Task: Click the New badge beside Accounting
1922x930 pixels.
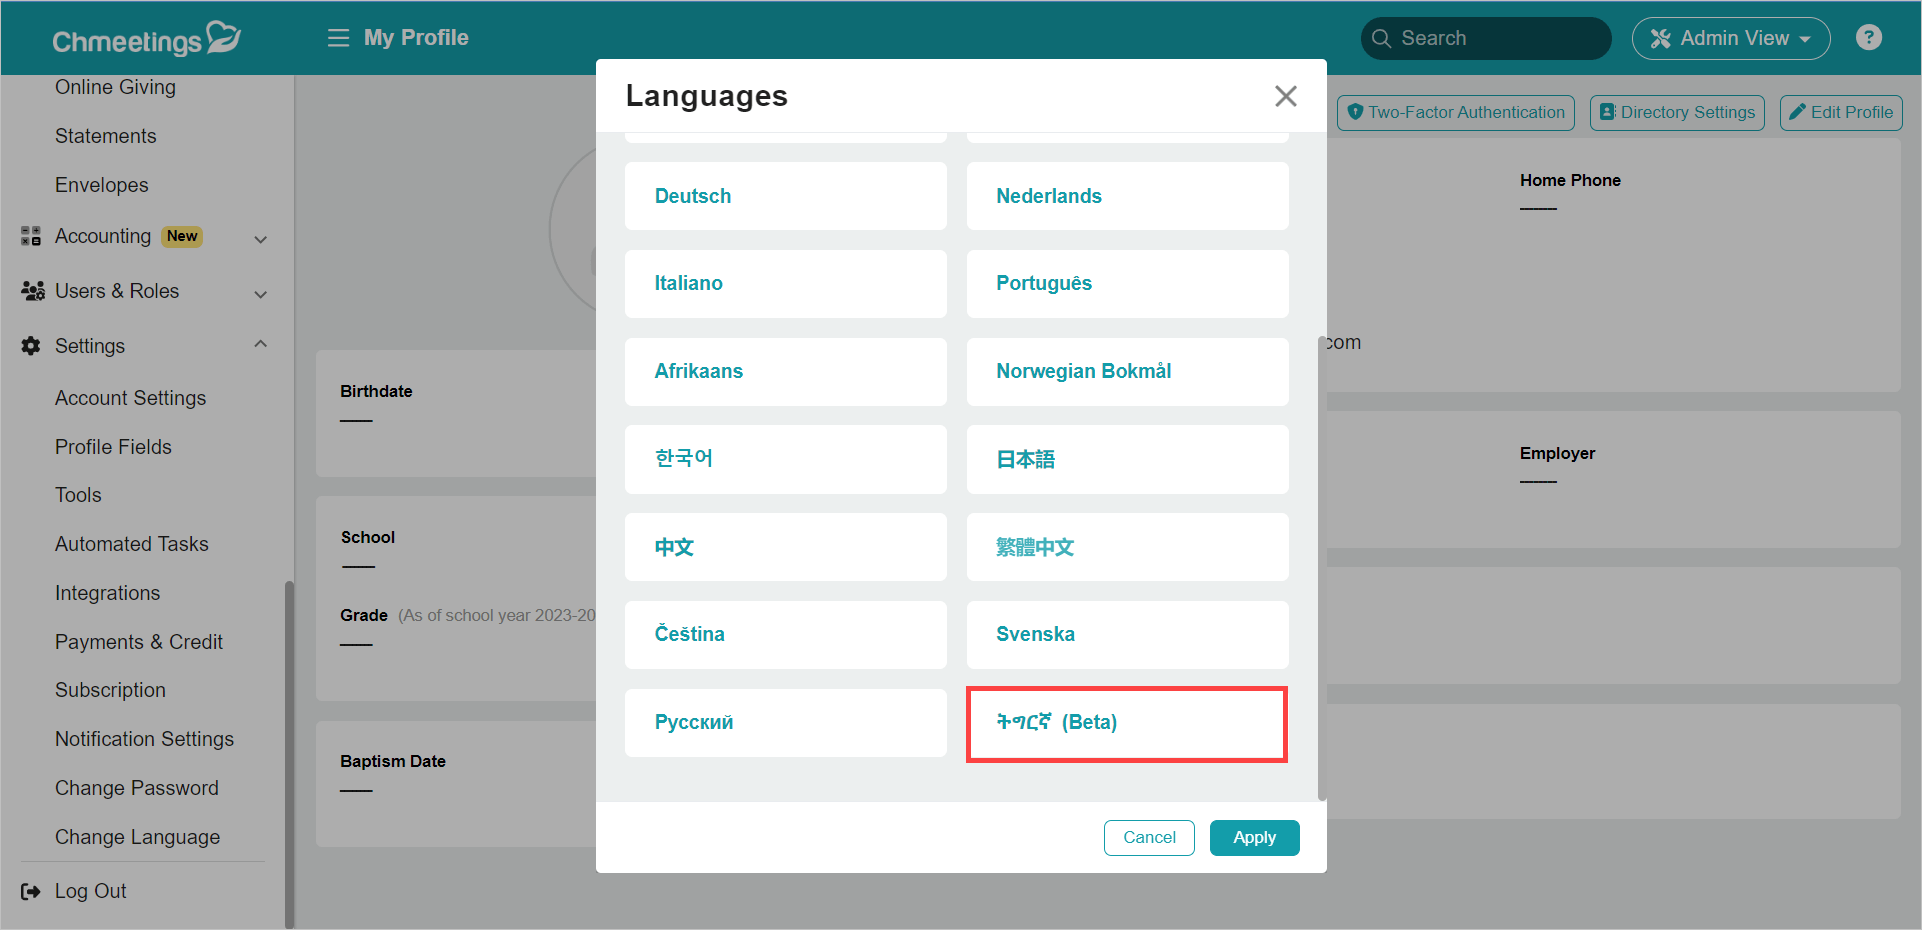Action: click(182, 236)
